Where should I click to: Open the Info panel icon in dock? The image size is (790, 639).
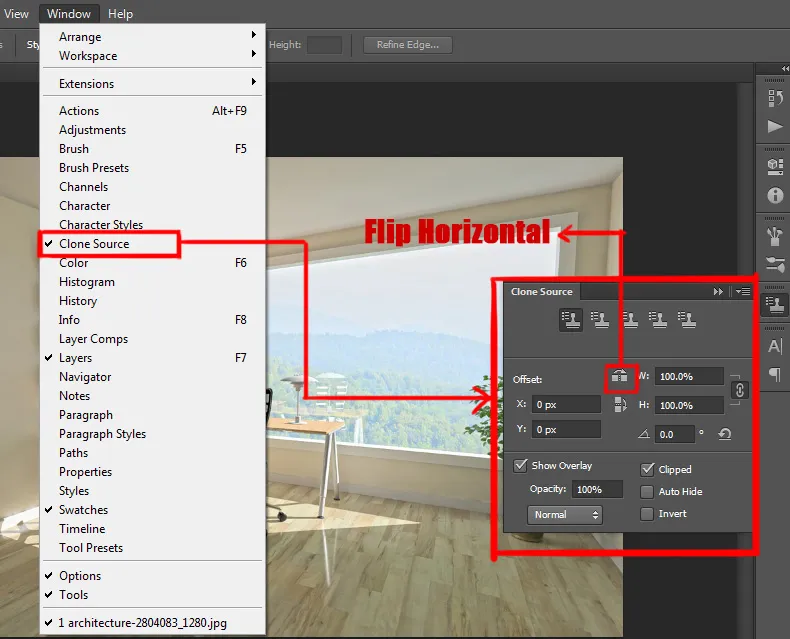coord(775,195)
